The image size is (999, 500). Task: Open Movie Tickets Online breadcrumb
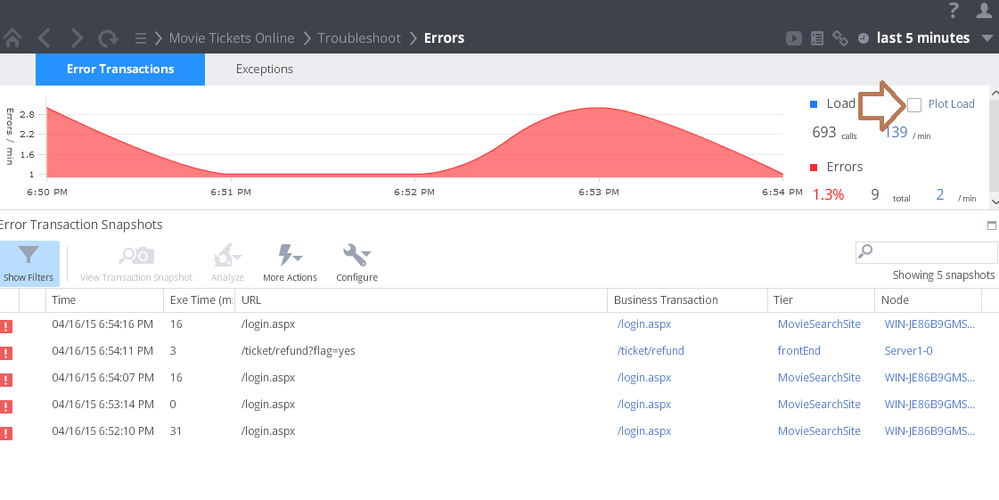231,38
